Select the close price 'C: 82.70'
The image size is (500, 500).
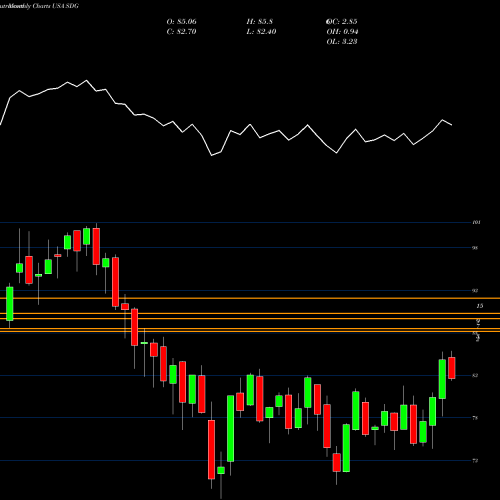[x=181, y=32]
